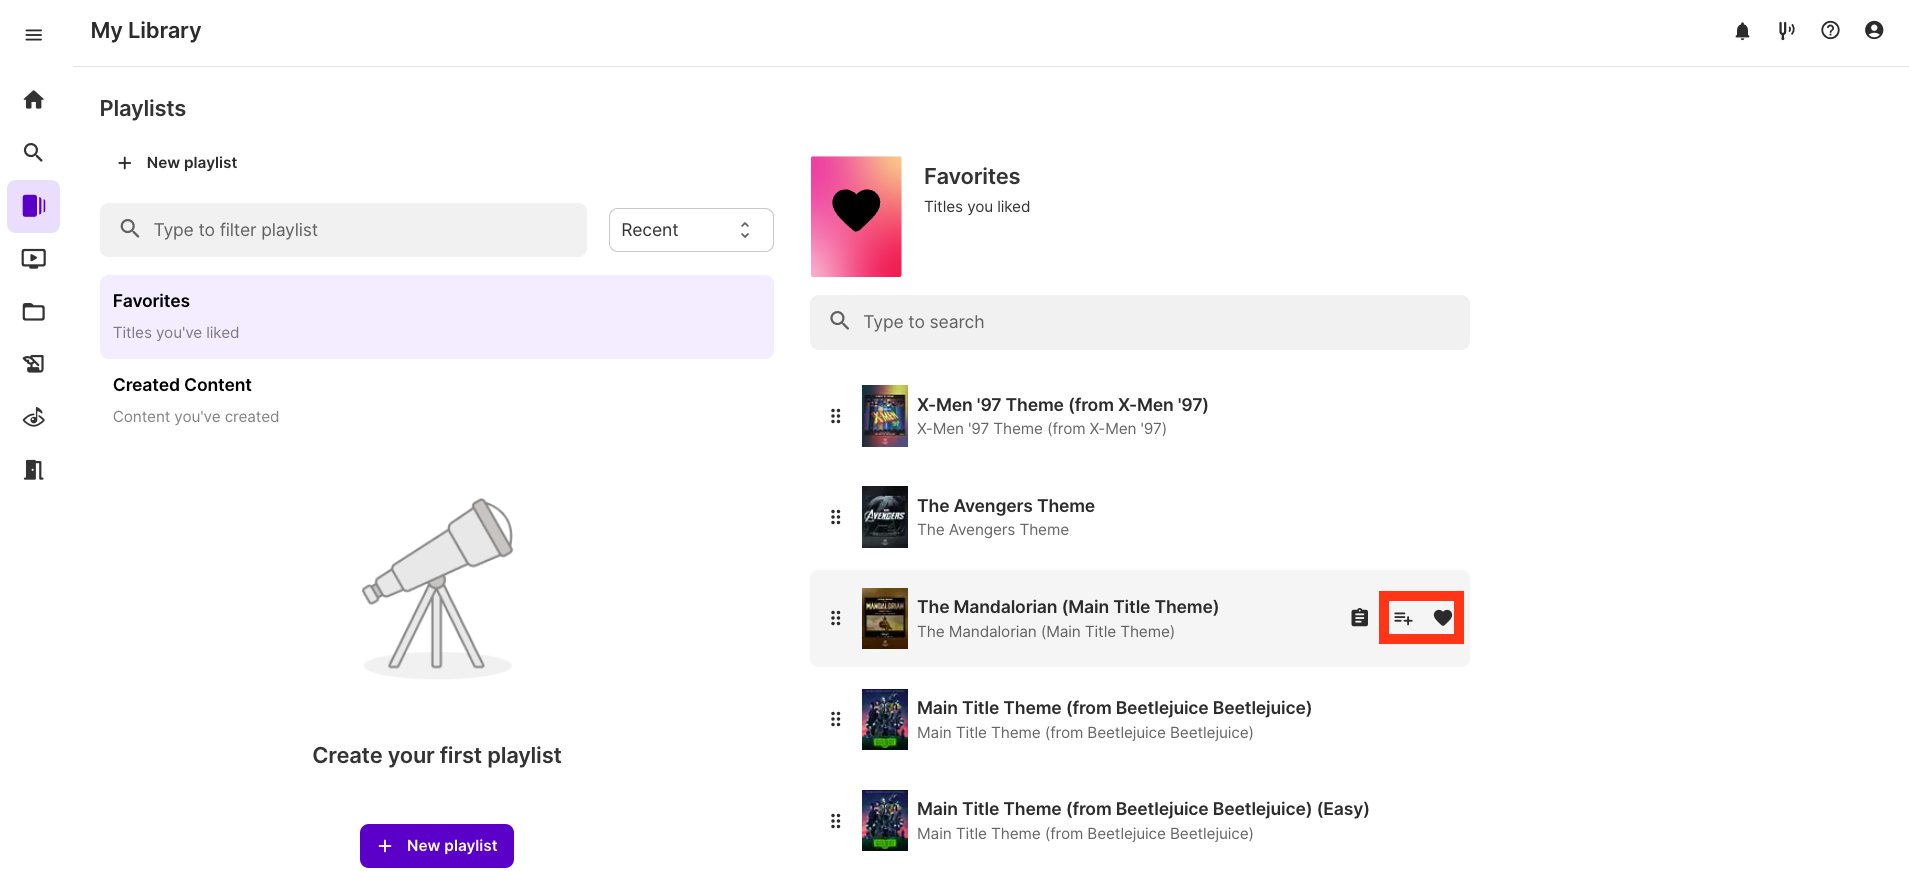
Task: Open "The Avengers Theme" title
Action: coord(1006,506)
